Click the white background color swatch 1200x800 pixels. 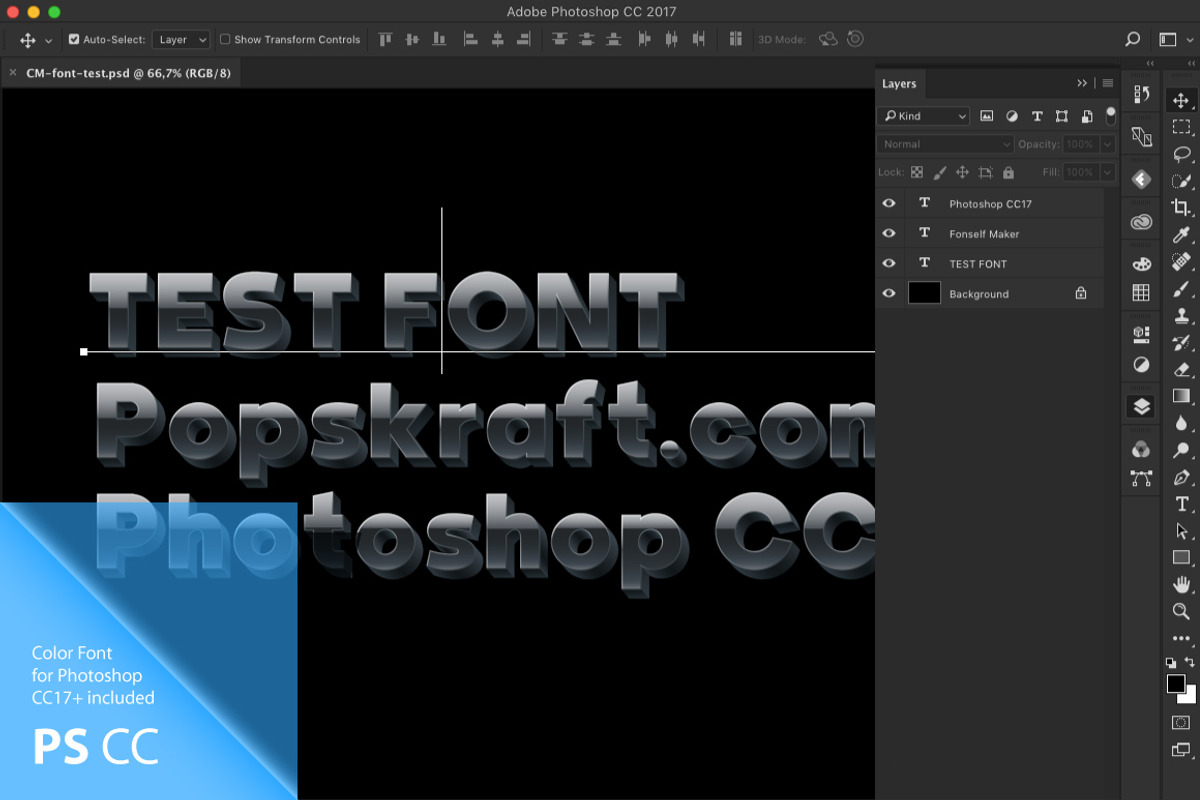pyautogui.click(x=1190, y=697)
